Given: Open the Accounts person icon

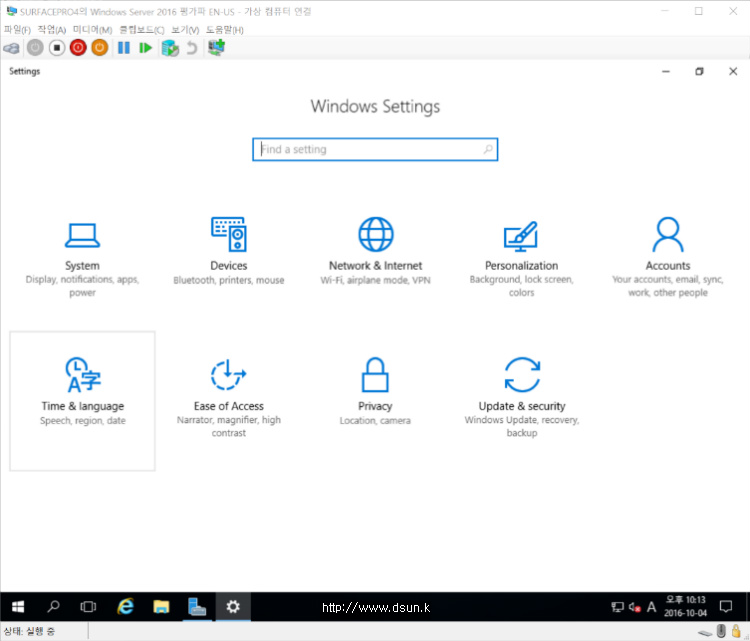Looking at the screenshot, I should (668, 234).
